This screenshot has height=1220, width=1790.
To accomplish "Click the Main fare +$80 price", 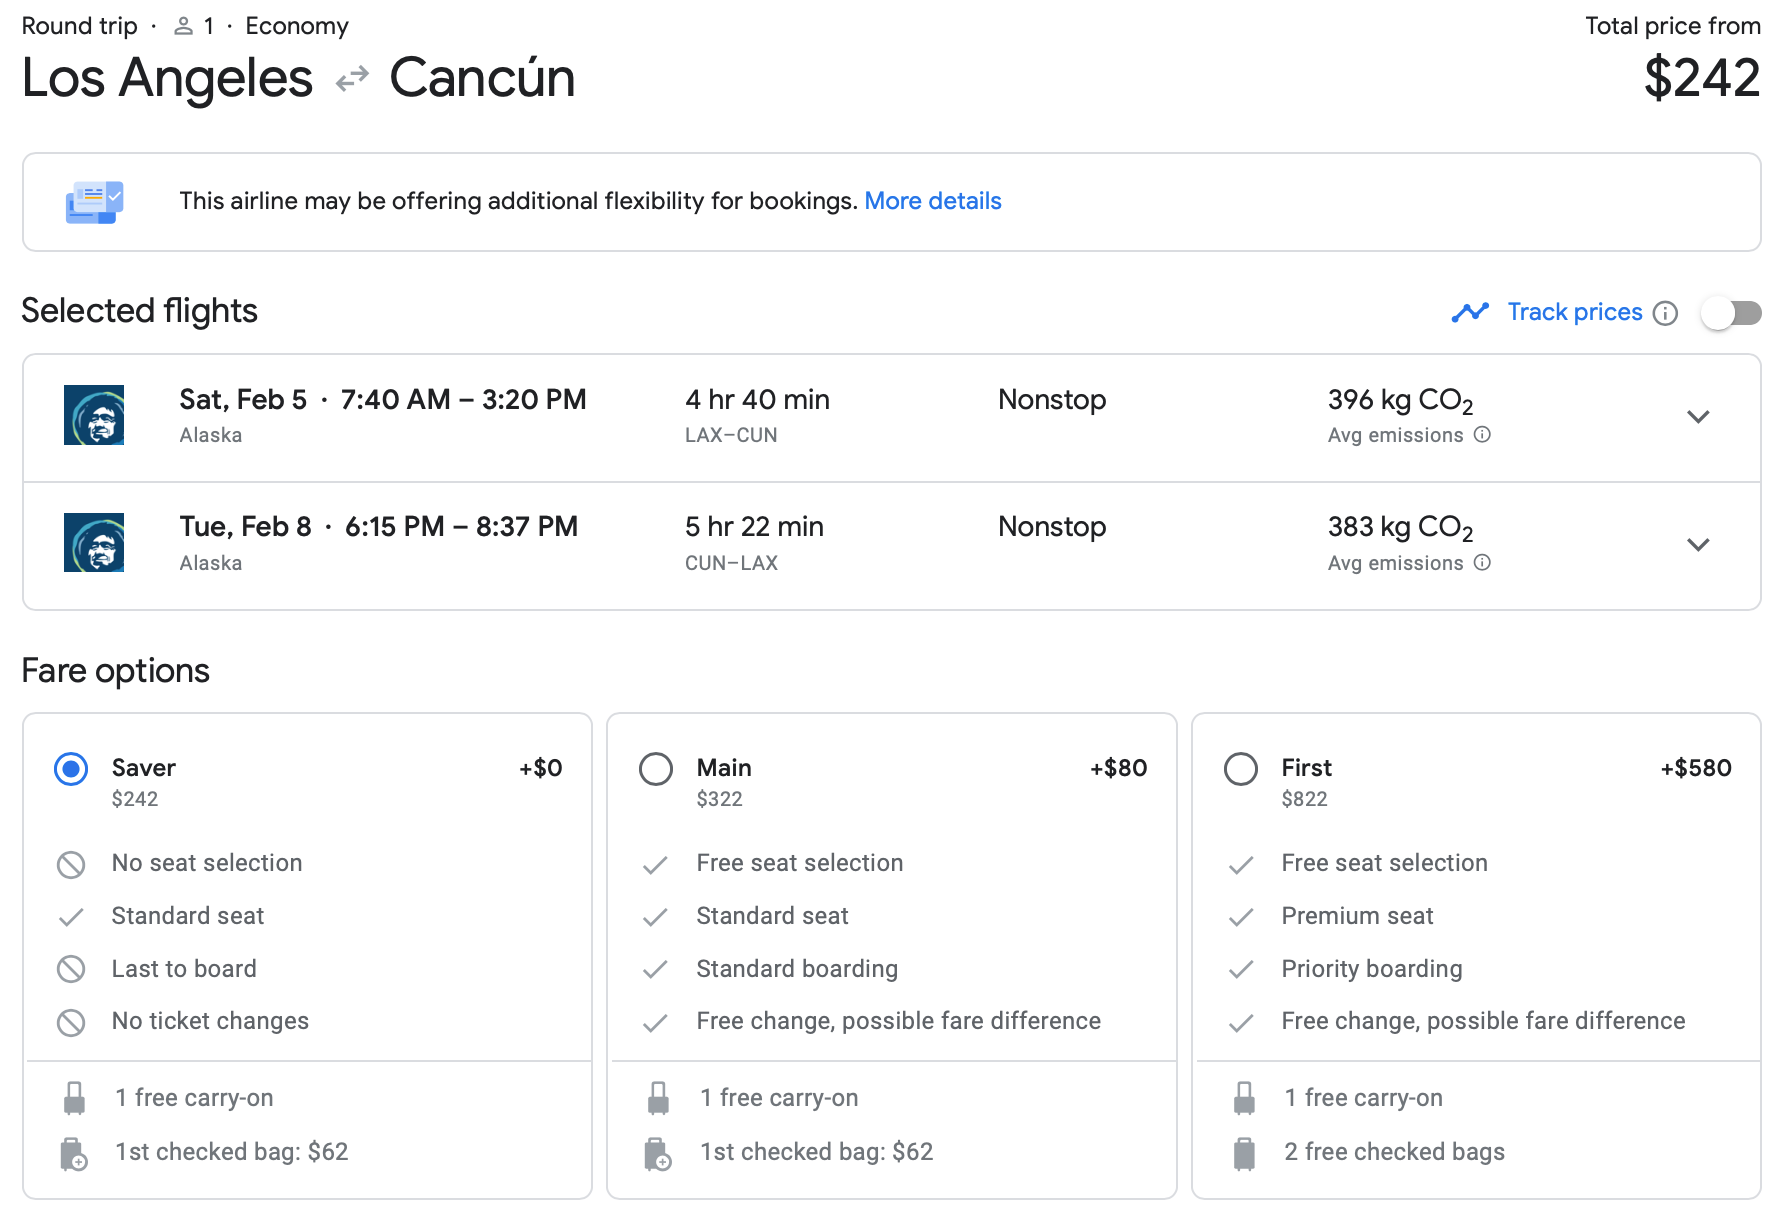I will click(1118, 768).
